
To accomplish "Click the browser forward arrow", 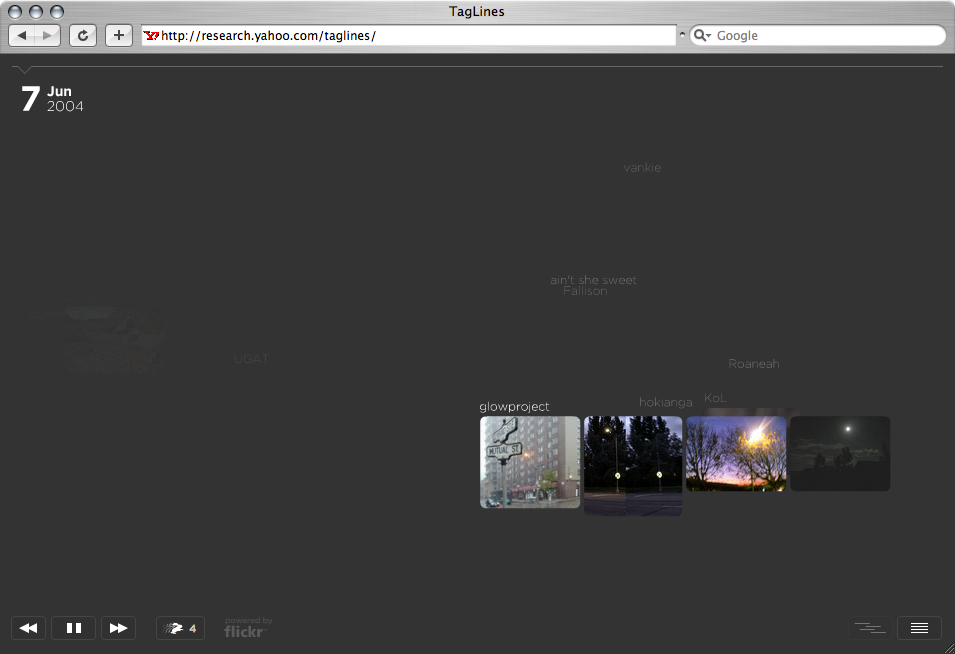I will pyautogui.click(x=47, y=35).
